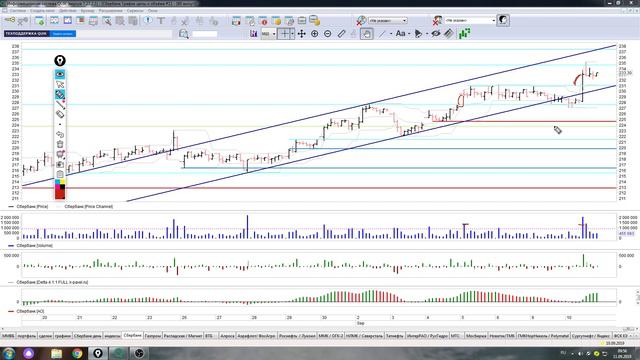Open the crosshair tool dropdown arrow
This screenshot has width=640, height=360.
[292, 34]
